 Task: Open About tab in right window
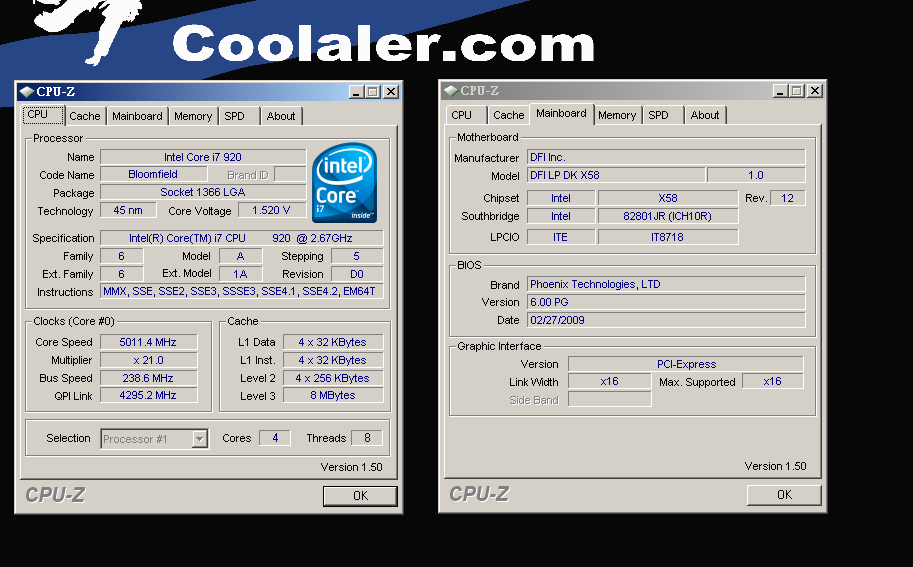705,115
